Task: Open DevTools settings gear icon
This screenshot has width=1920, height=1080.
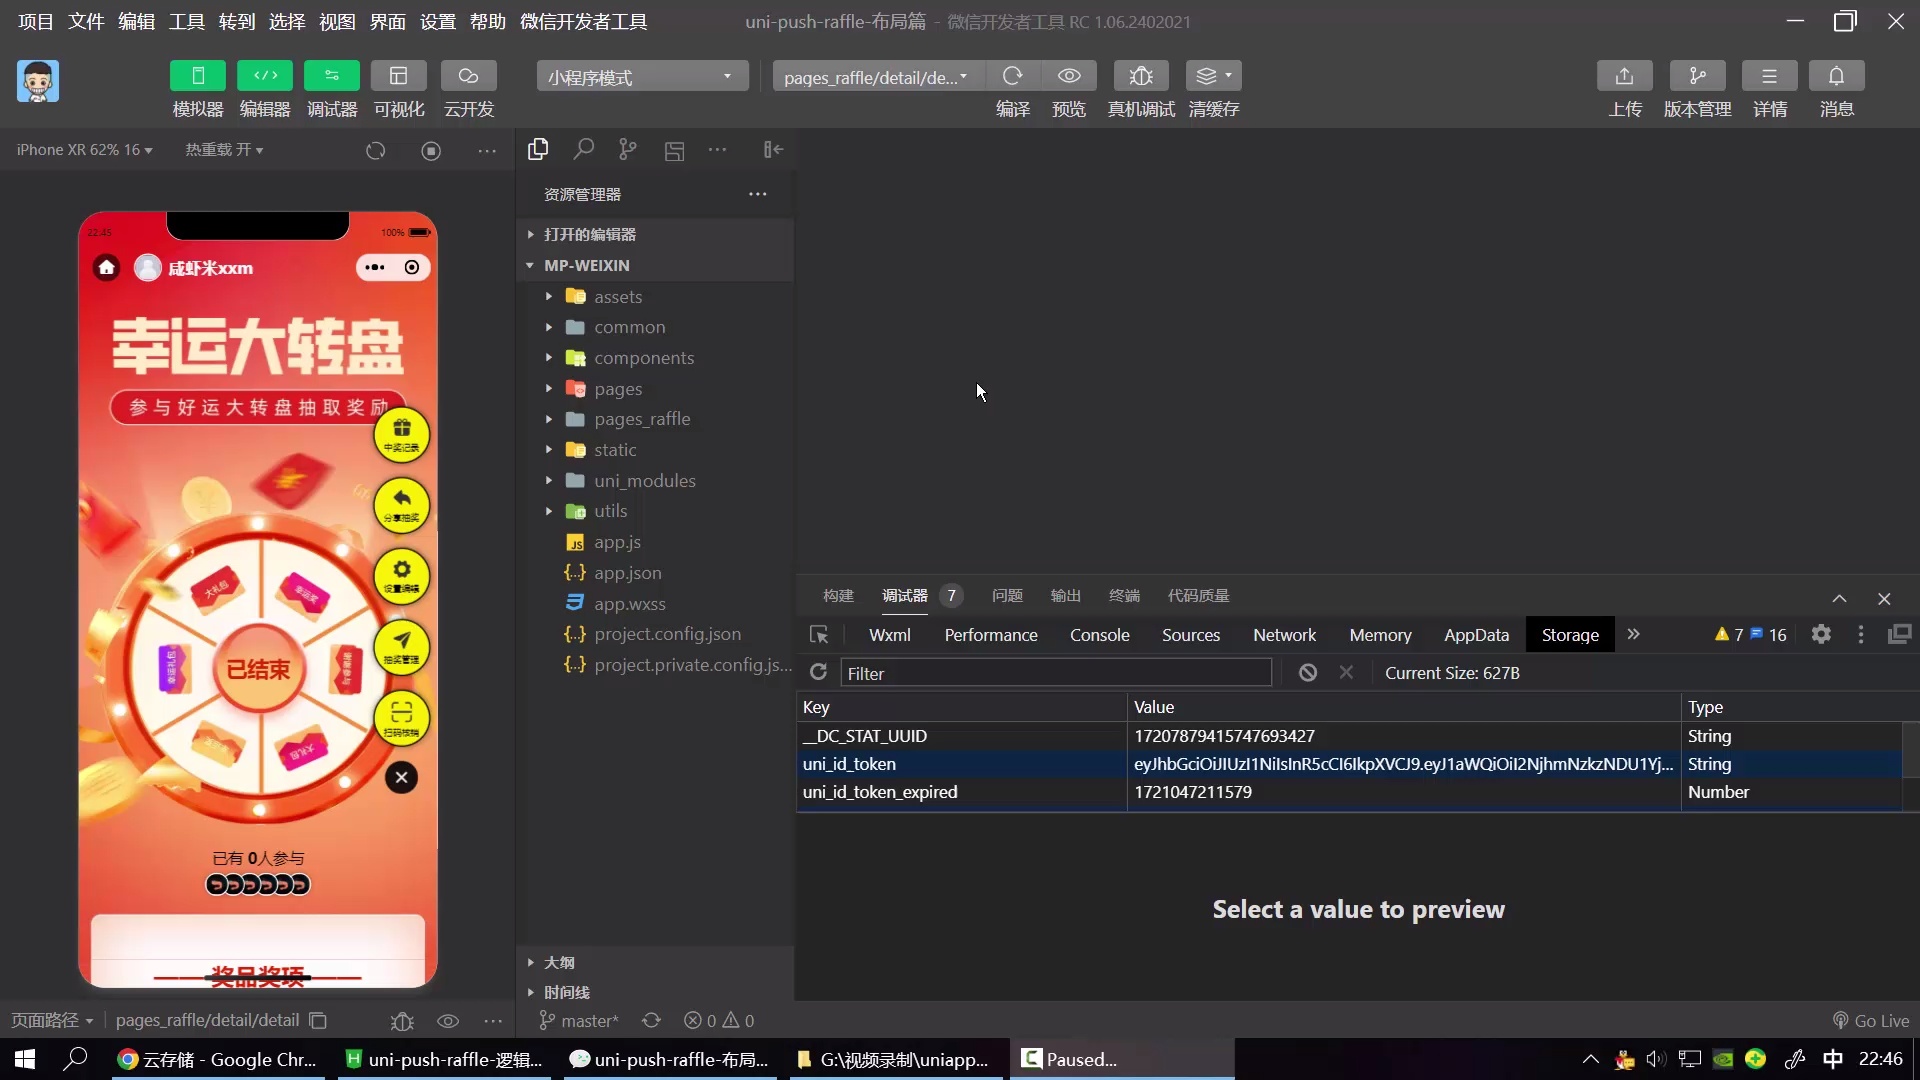Action: (x=1821, y=635)
